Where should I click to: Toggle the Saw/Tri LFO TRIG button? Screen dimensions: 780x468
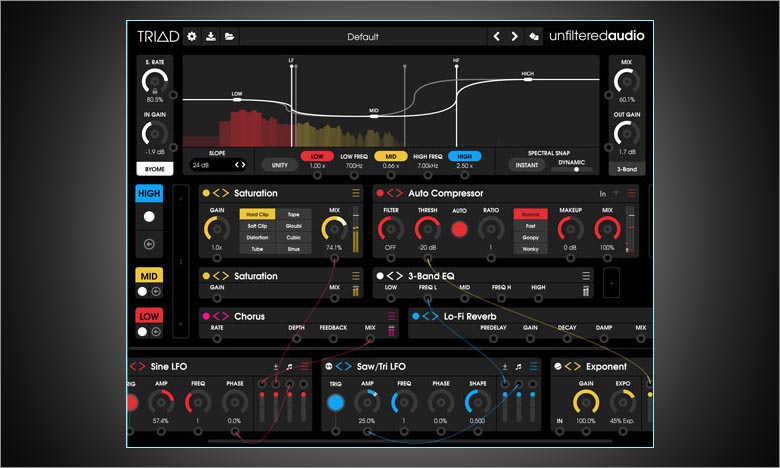335,402
